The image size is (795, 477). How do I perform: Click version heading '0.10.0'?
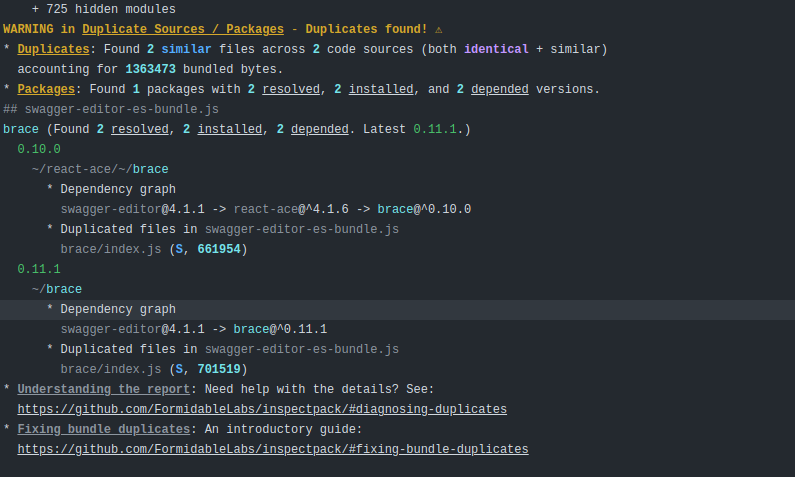point(39,150)
